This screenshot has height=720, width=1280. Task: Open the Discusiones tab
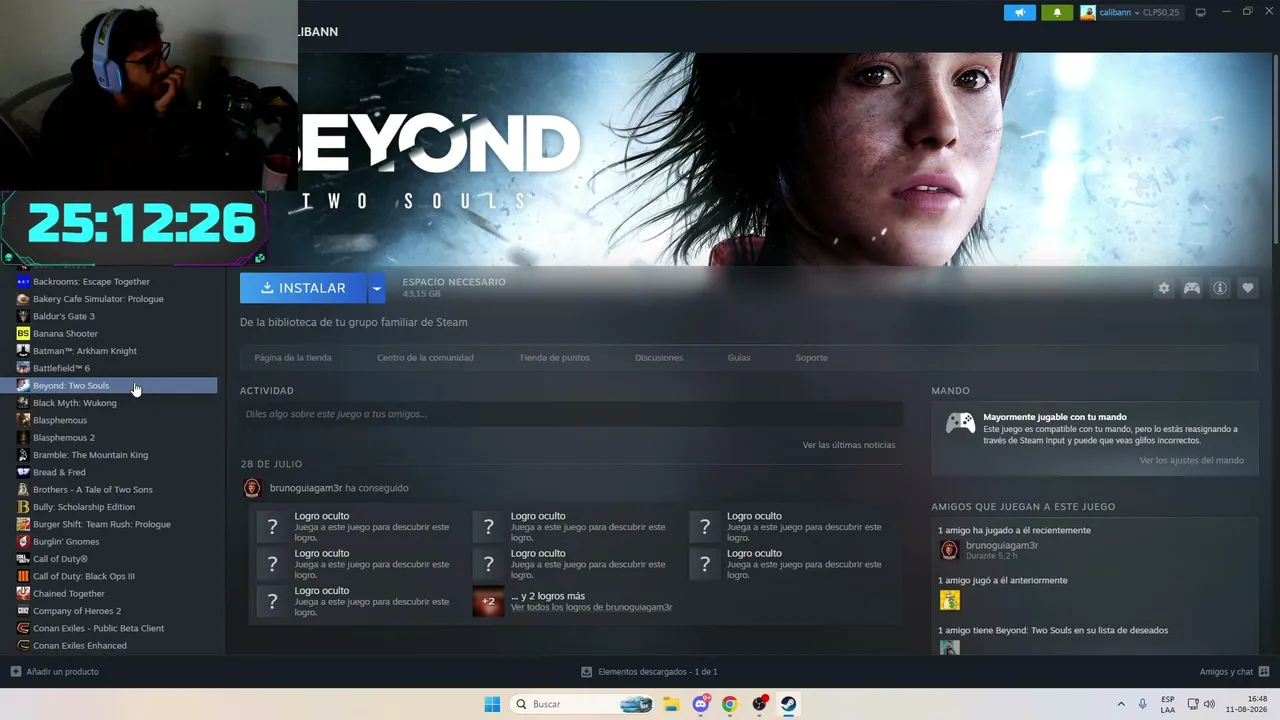[x=659, y=357]
